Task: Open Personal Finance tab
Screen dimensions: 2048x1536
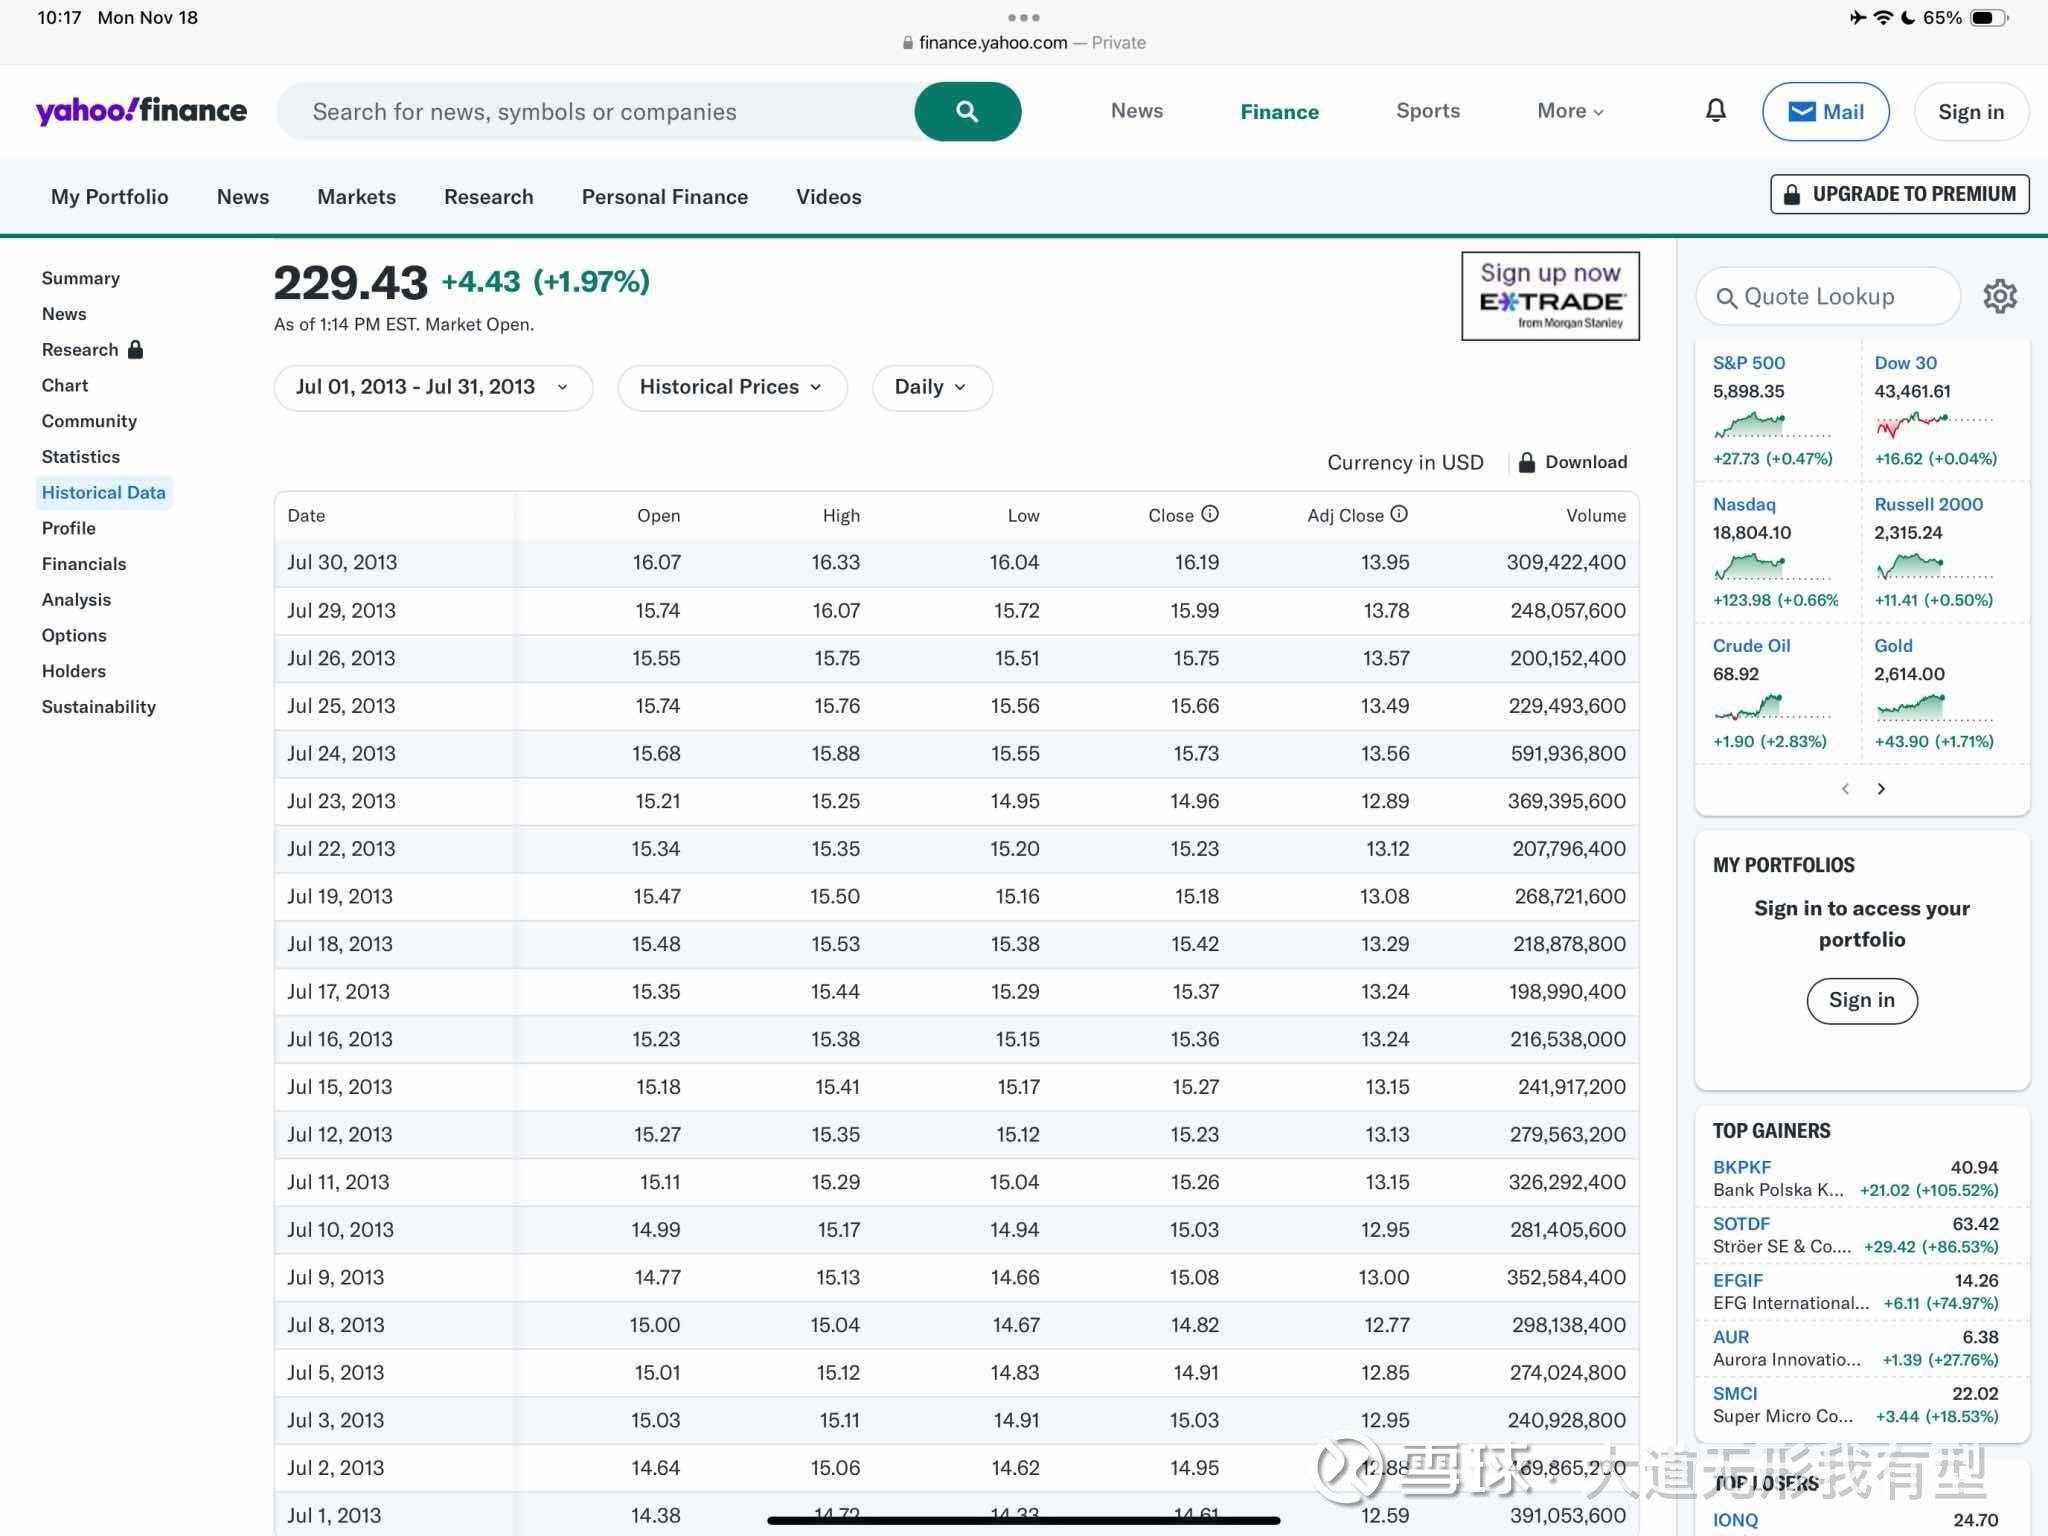Action: click(665, 197)
